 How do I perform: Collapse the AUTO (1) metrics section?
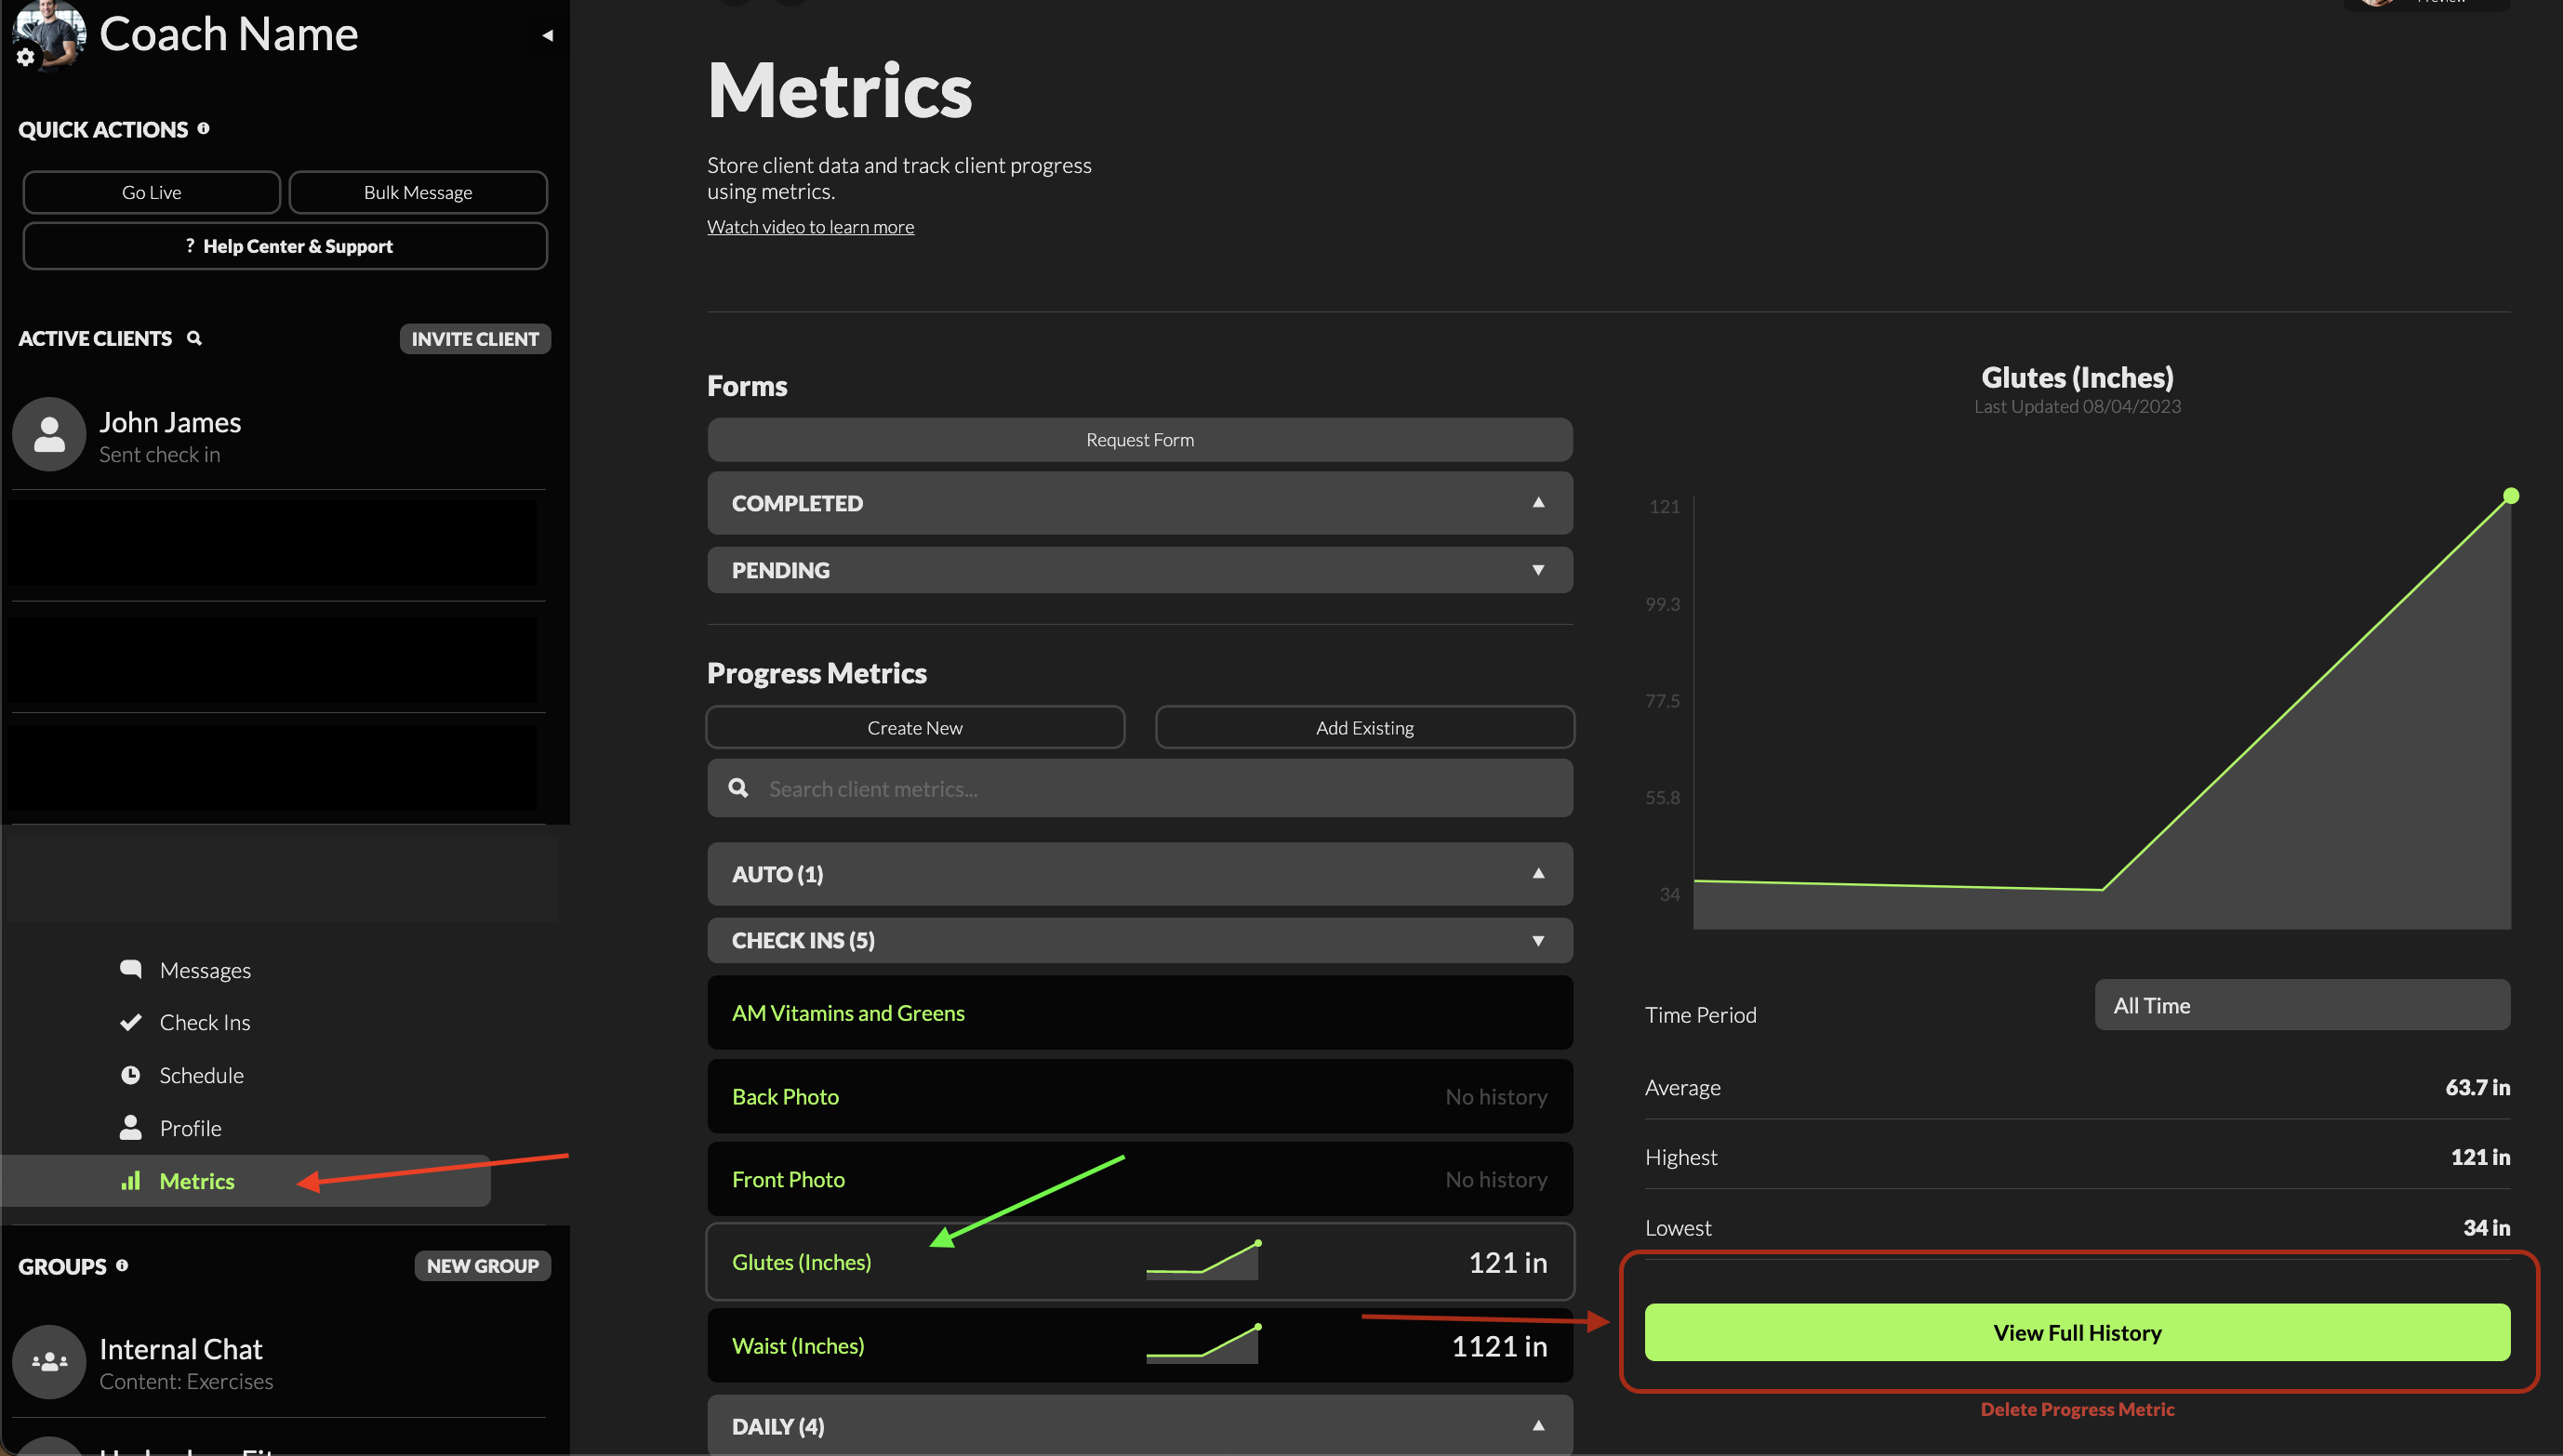[1538, 874]
